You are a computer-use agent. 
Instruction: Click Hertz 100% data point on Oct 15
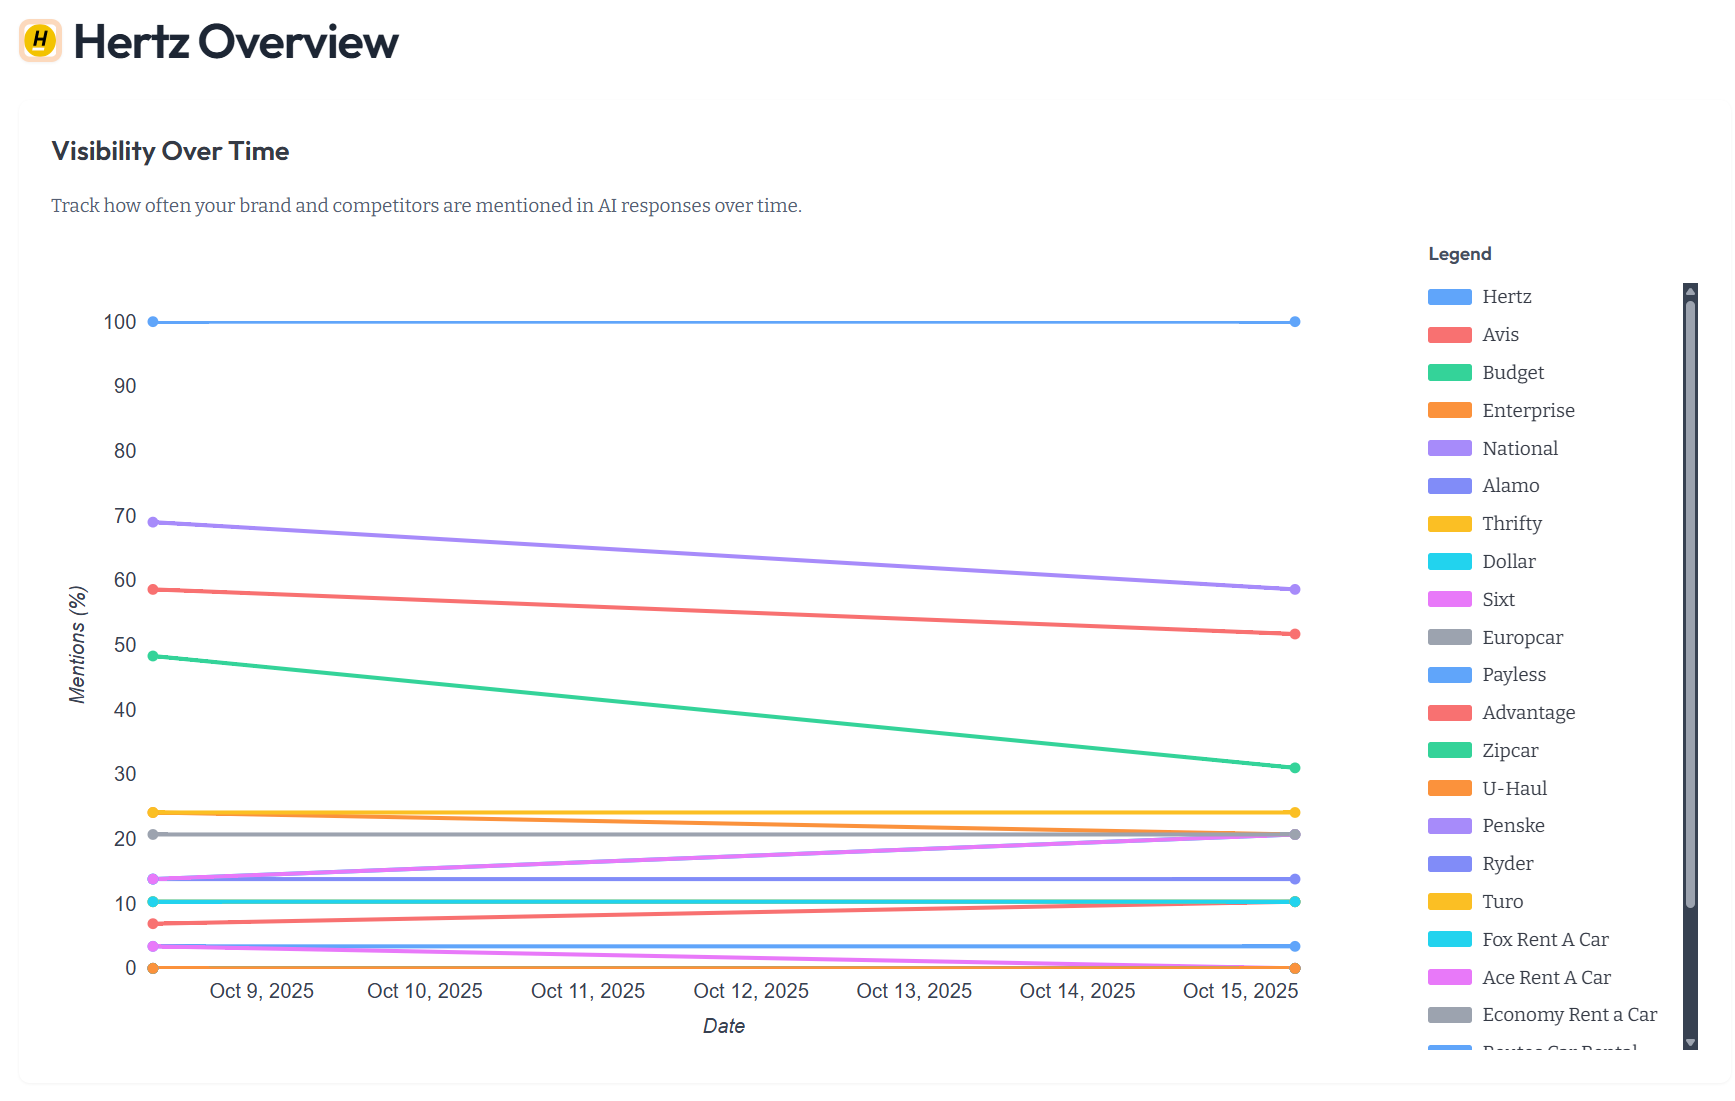click(x=1294, y=322)
